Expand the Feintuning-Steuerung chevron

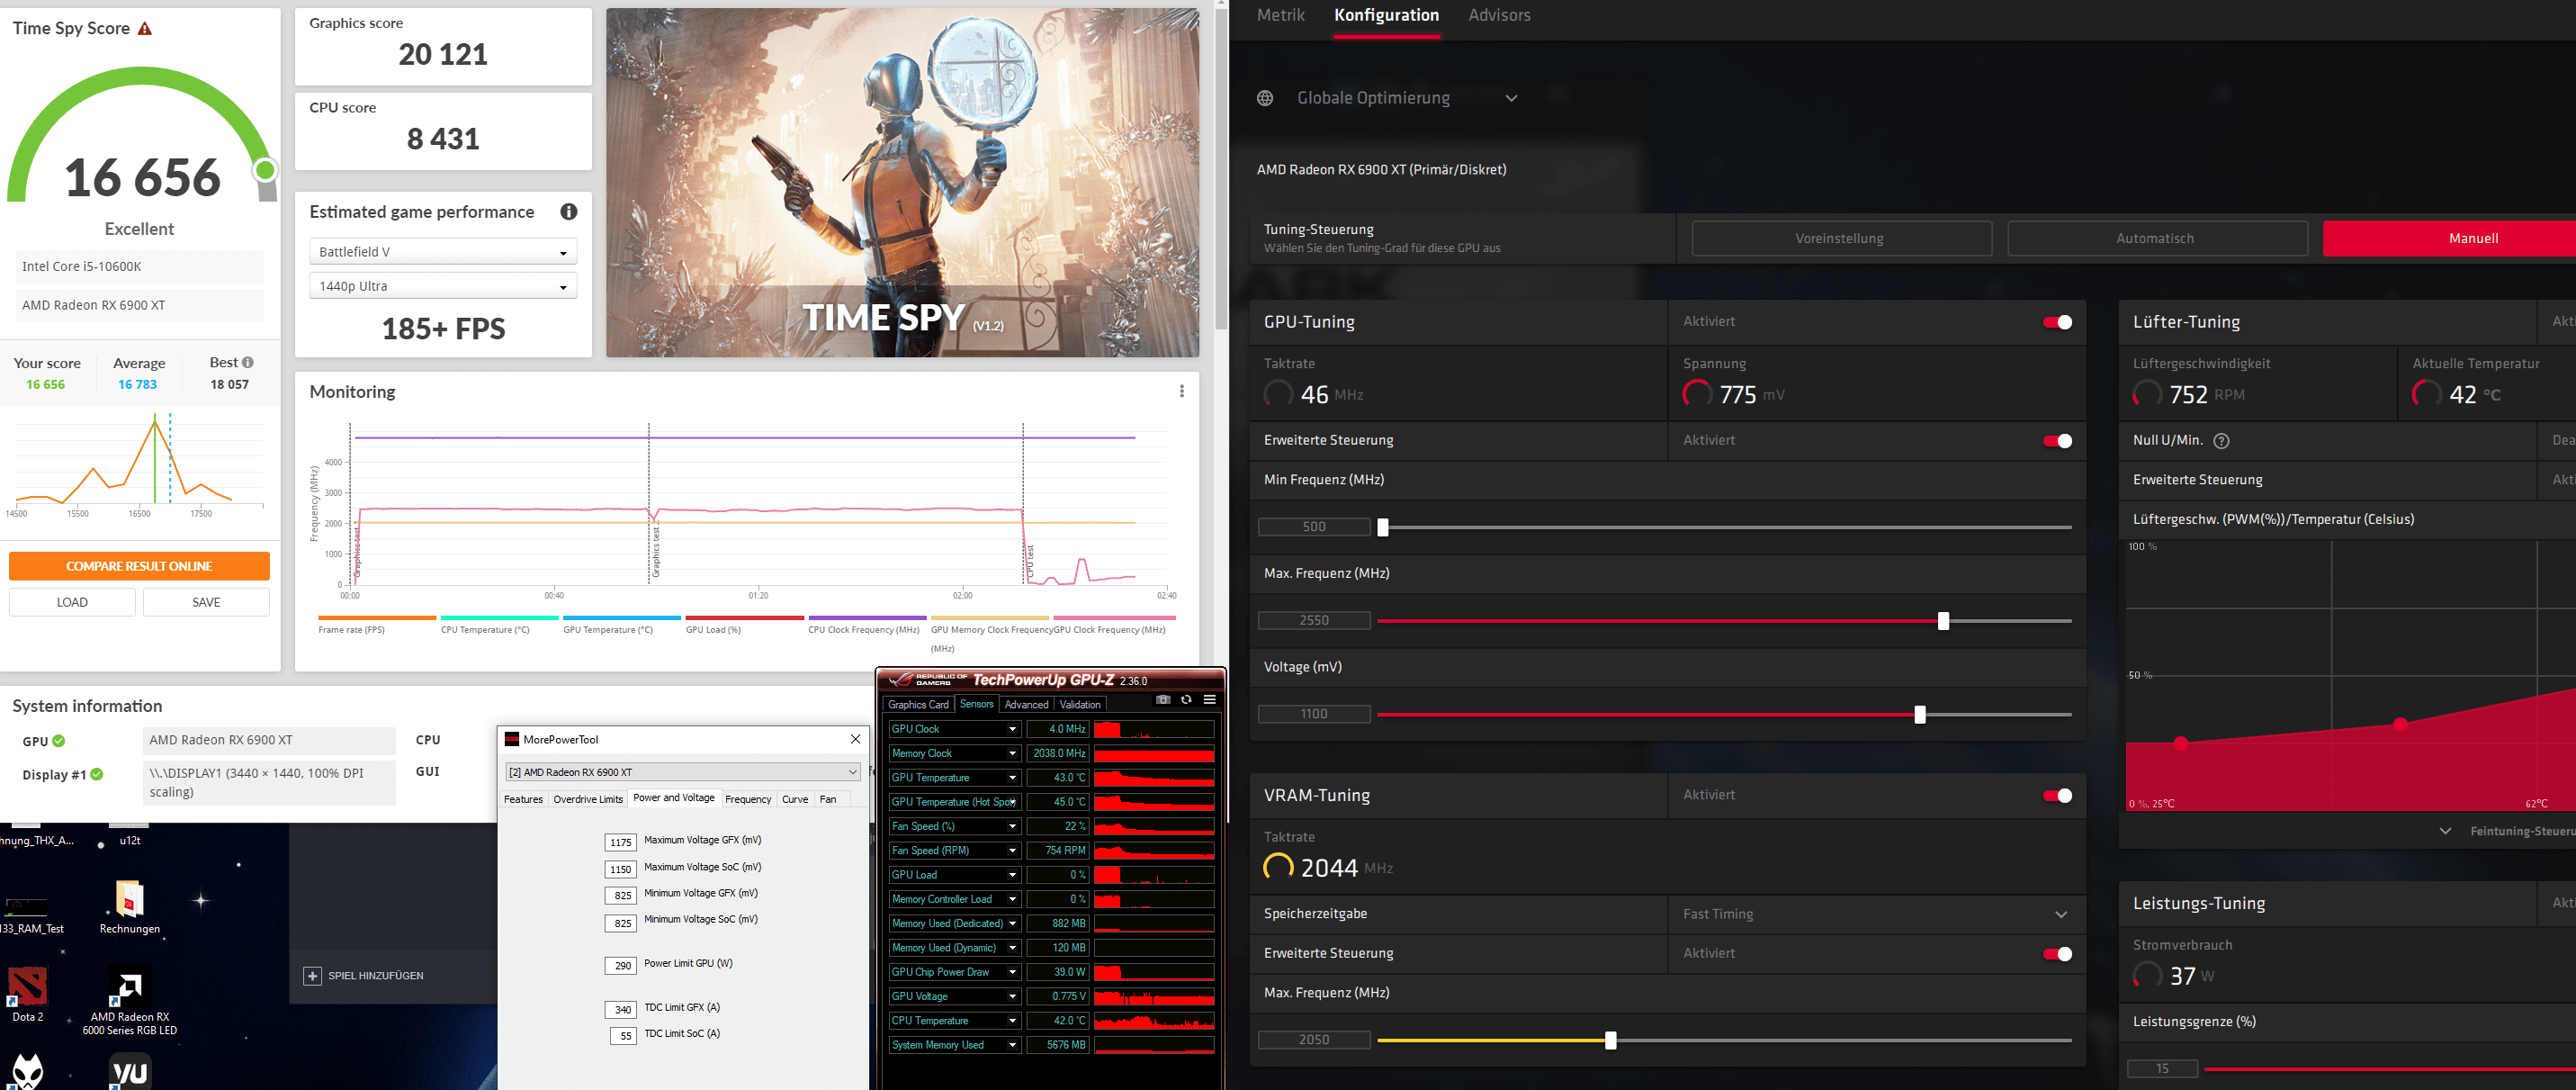point(2445,831)
